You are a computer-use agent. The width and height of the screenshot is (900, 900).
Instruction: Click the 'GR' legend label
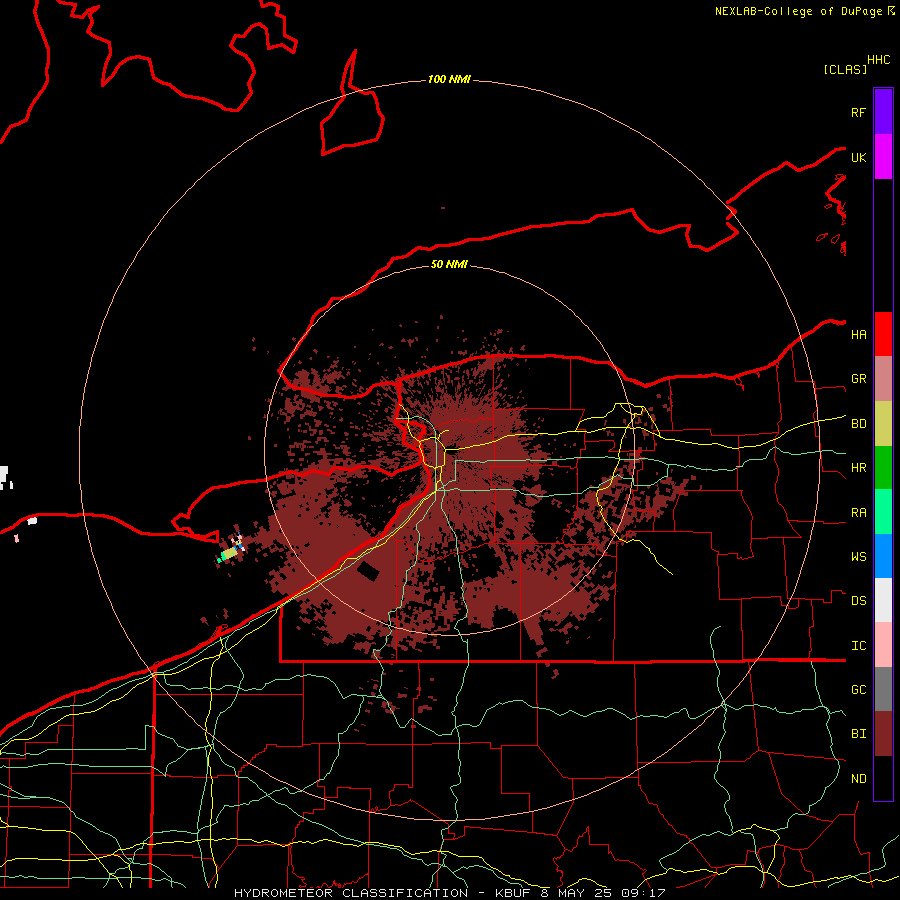pyautogui.click(x=858, y=379)
